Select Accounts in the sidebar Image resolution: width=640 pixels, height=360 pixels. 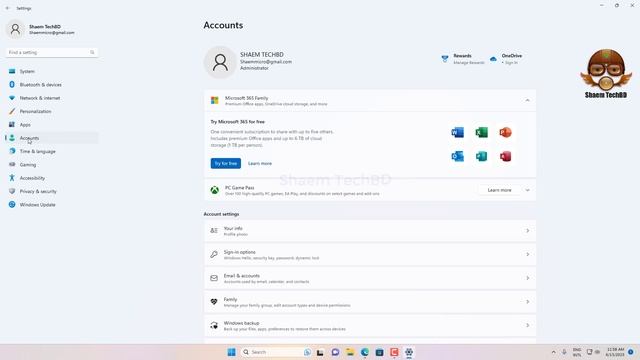coord(52,138)
